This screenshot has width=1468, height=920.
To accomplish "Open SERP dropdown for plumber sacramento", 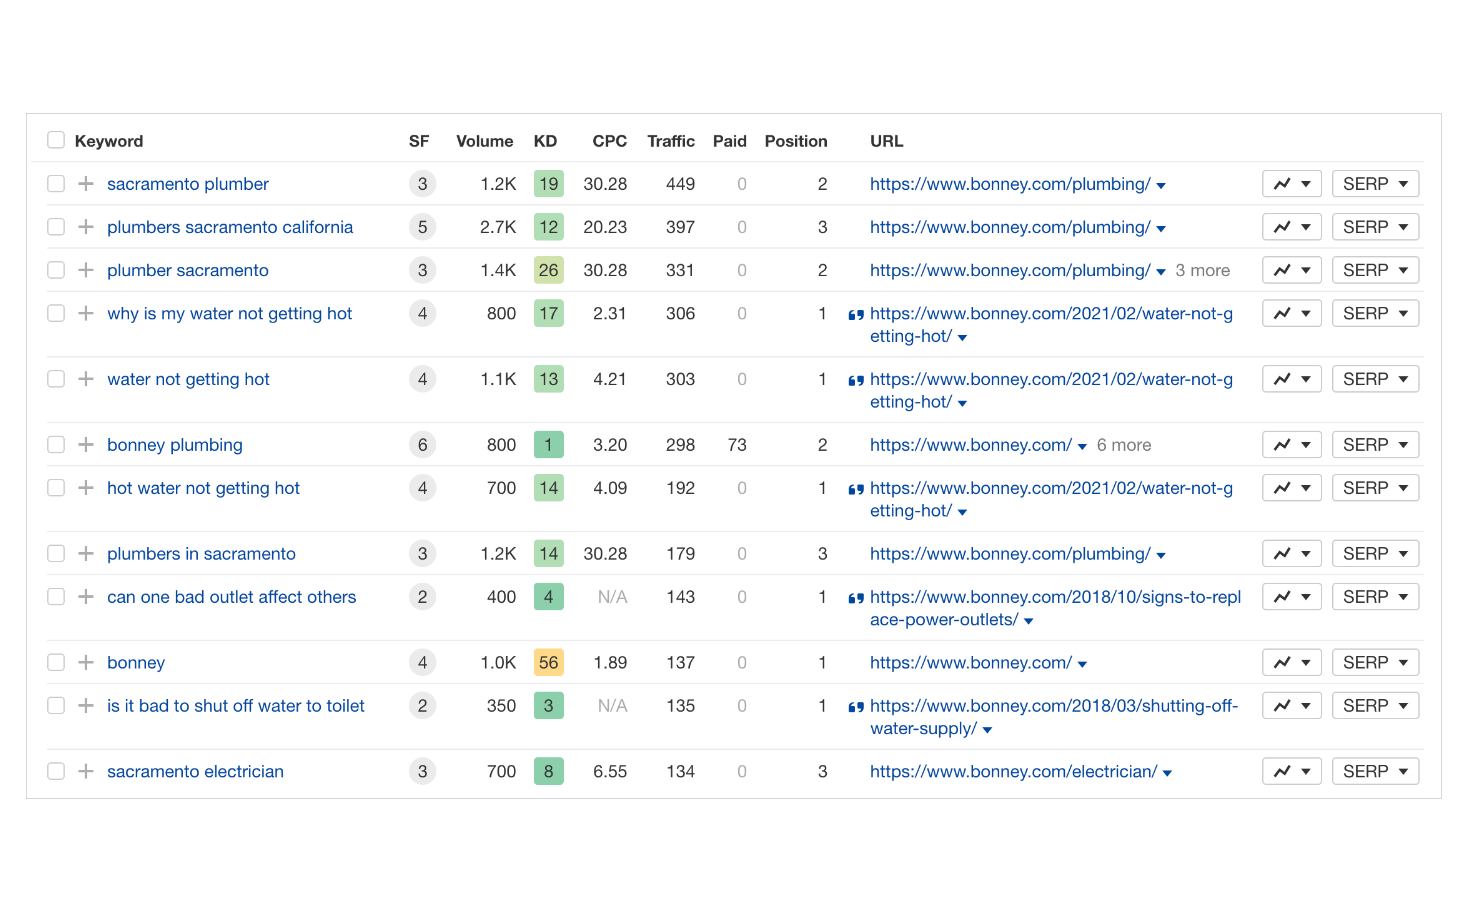I will click(1375, 270).
